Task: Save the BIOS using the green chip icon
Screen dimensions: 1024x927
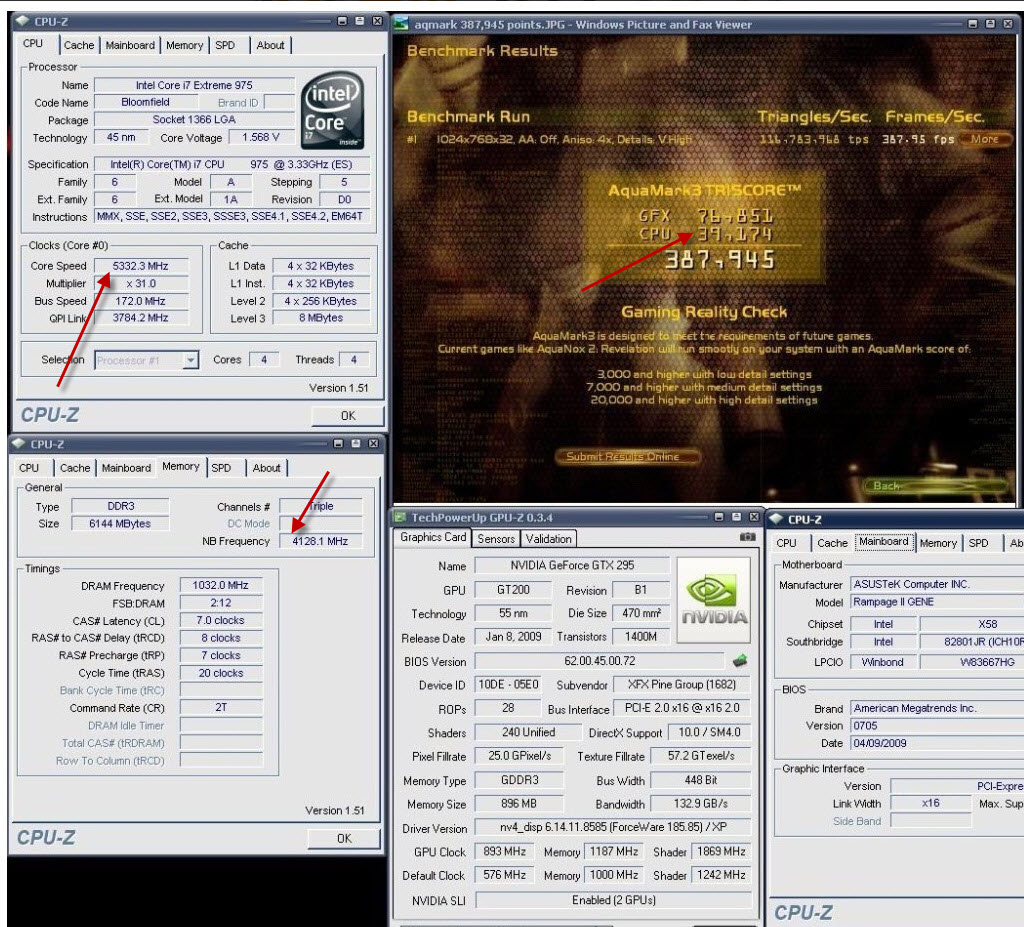Action: pos(740,661)
